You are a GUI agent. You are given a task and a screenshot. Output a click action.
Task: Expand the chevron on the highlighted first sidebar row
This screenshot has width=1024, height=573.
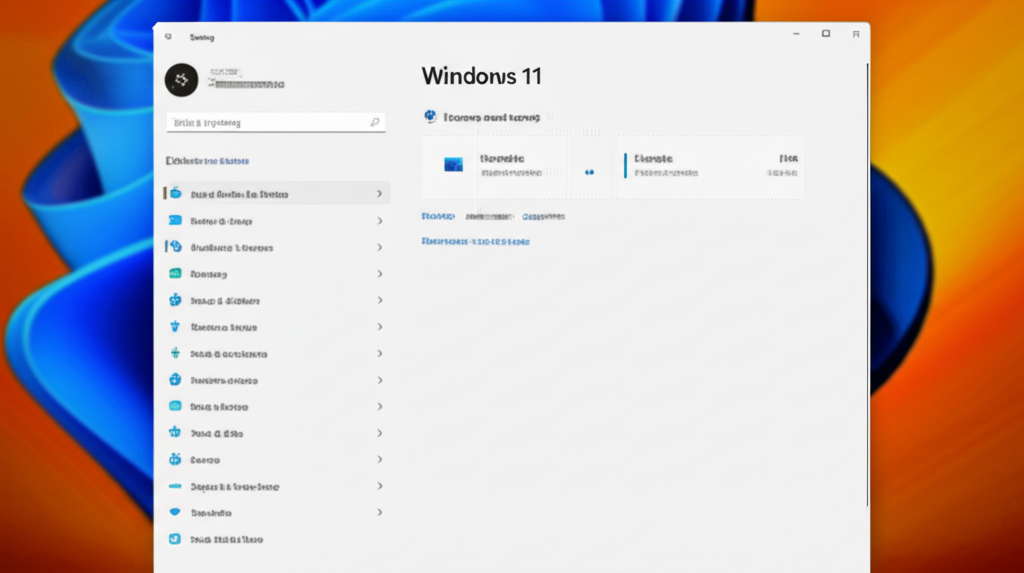pos(379,194)
